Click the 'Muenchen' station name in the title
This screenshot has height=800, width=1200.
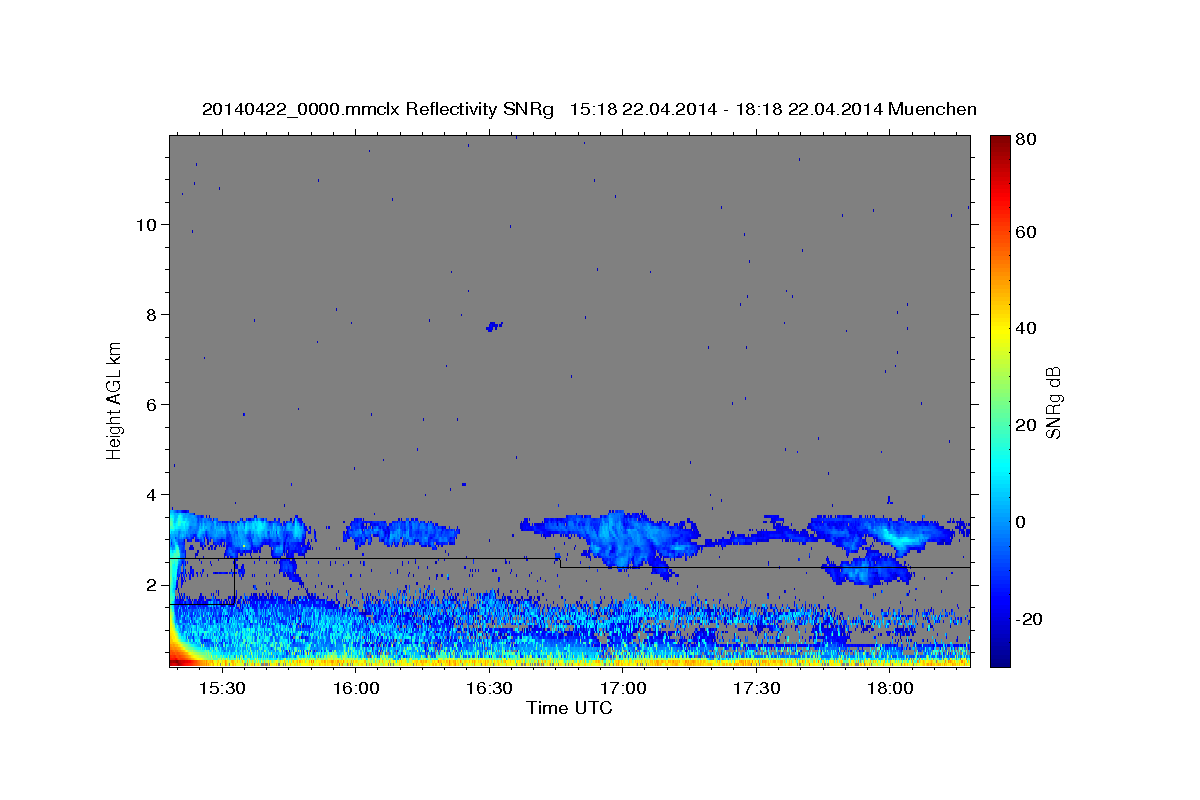coord(931,109)
